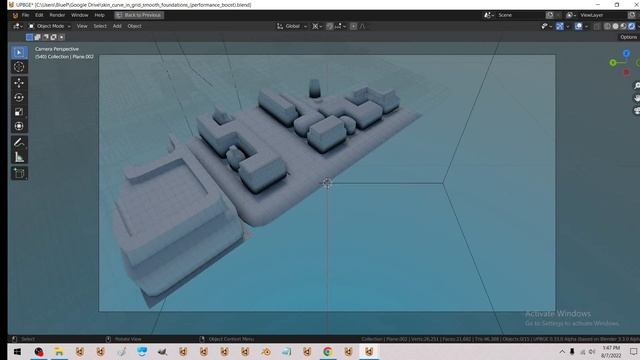Activate the Transform tool
This screenshot has height=360, width=640.
(x=19, y=126)
